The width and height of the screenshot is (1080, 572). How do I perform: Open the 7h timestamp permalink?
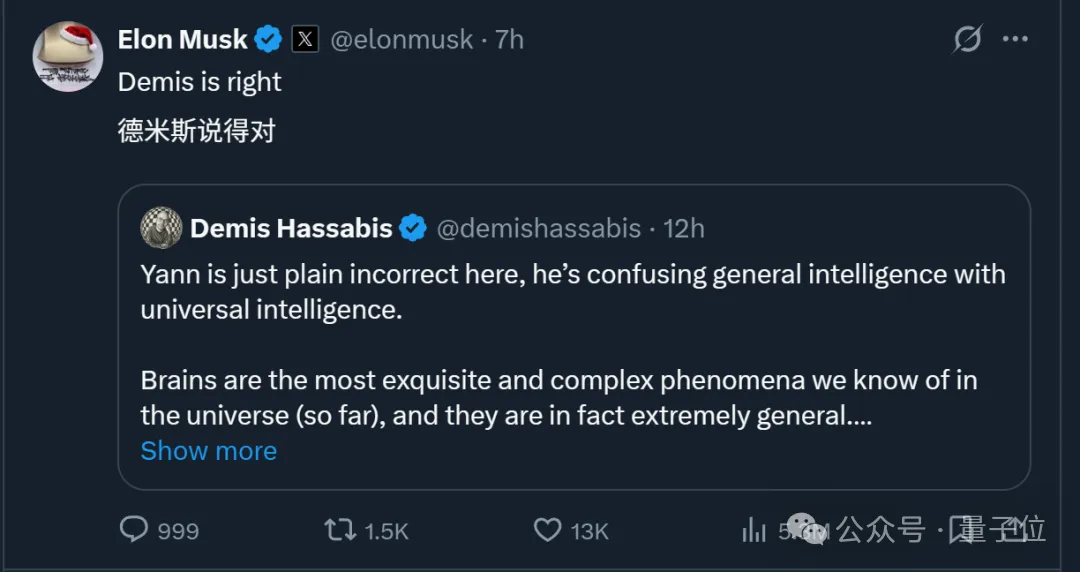point(509,40)
